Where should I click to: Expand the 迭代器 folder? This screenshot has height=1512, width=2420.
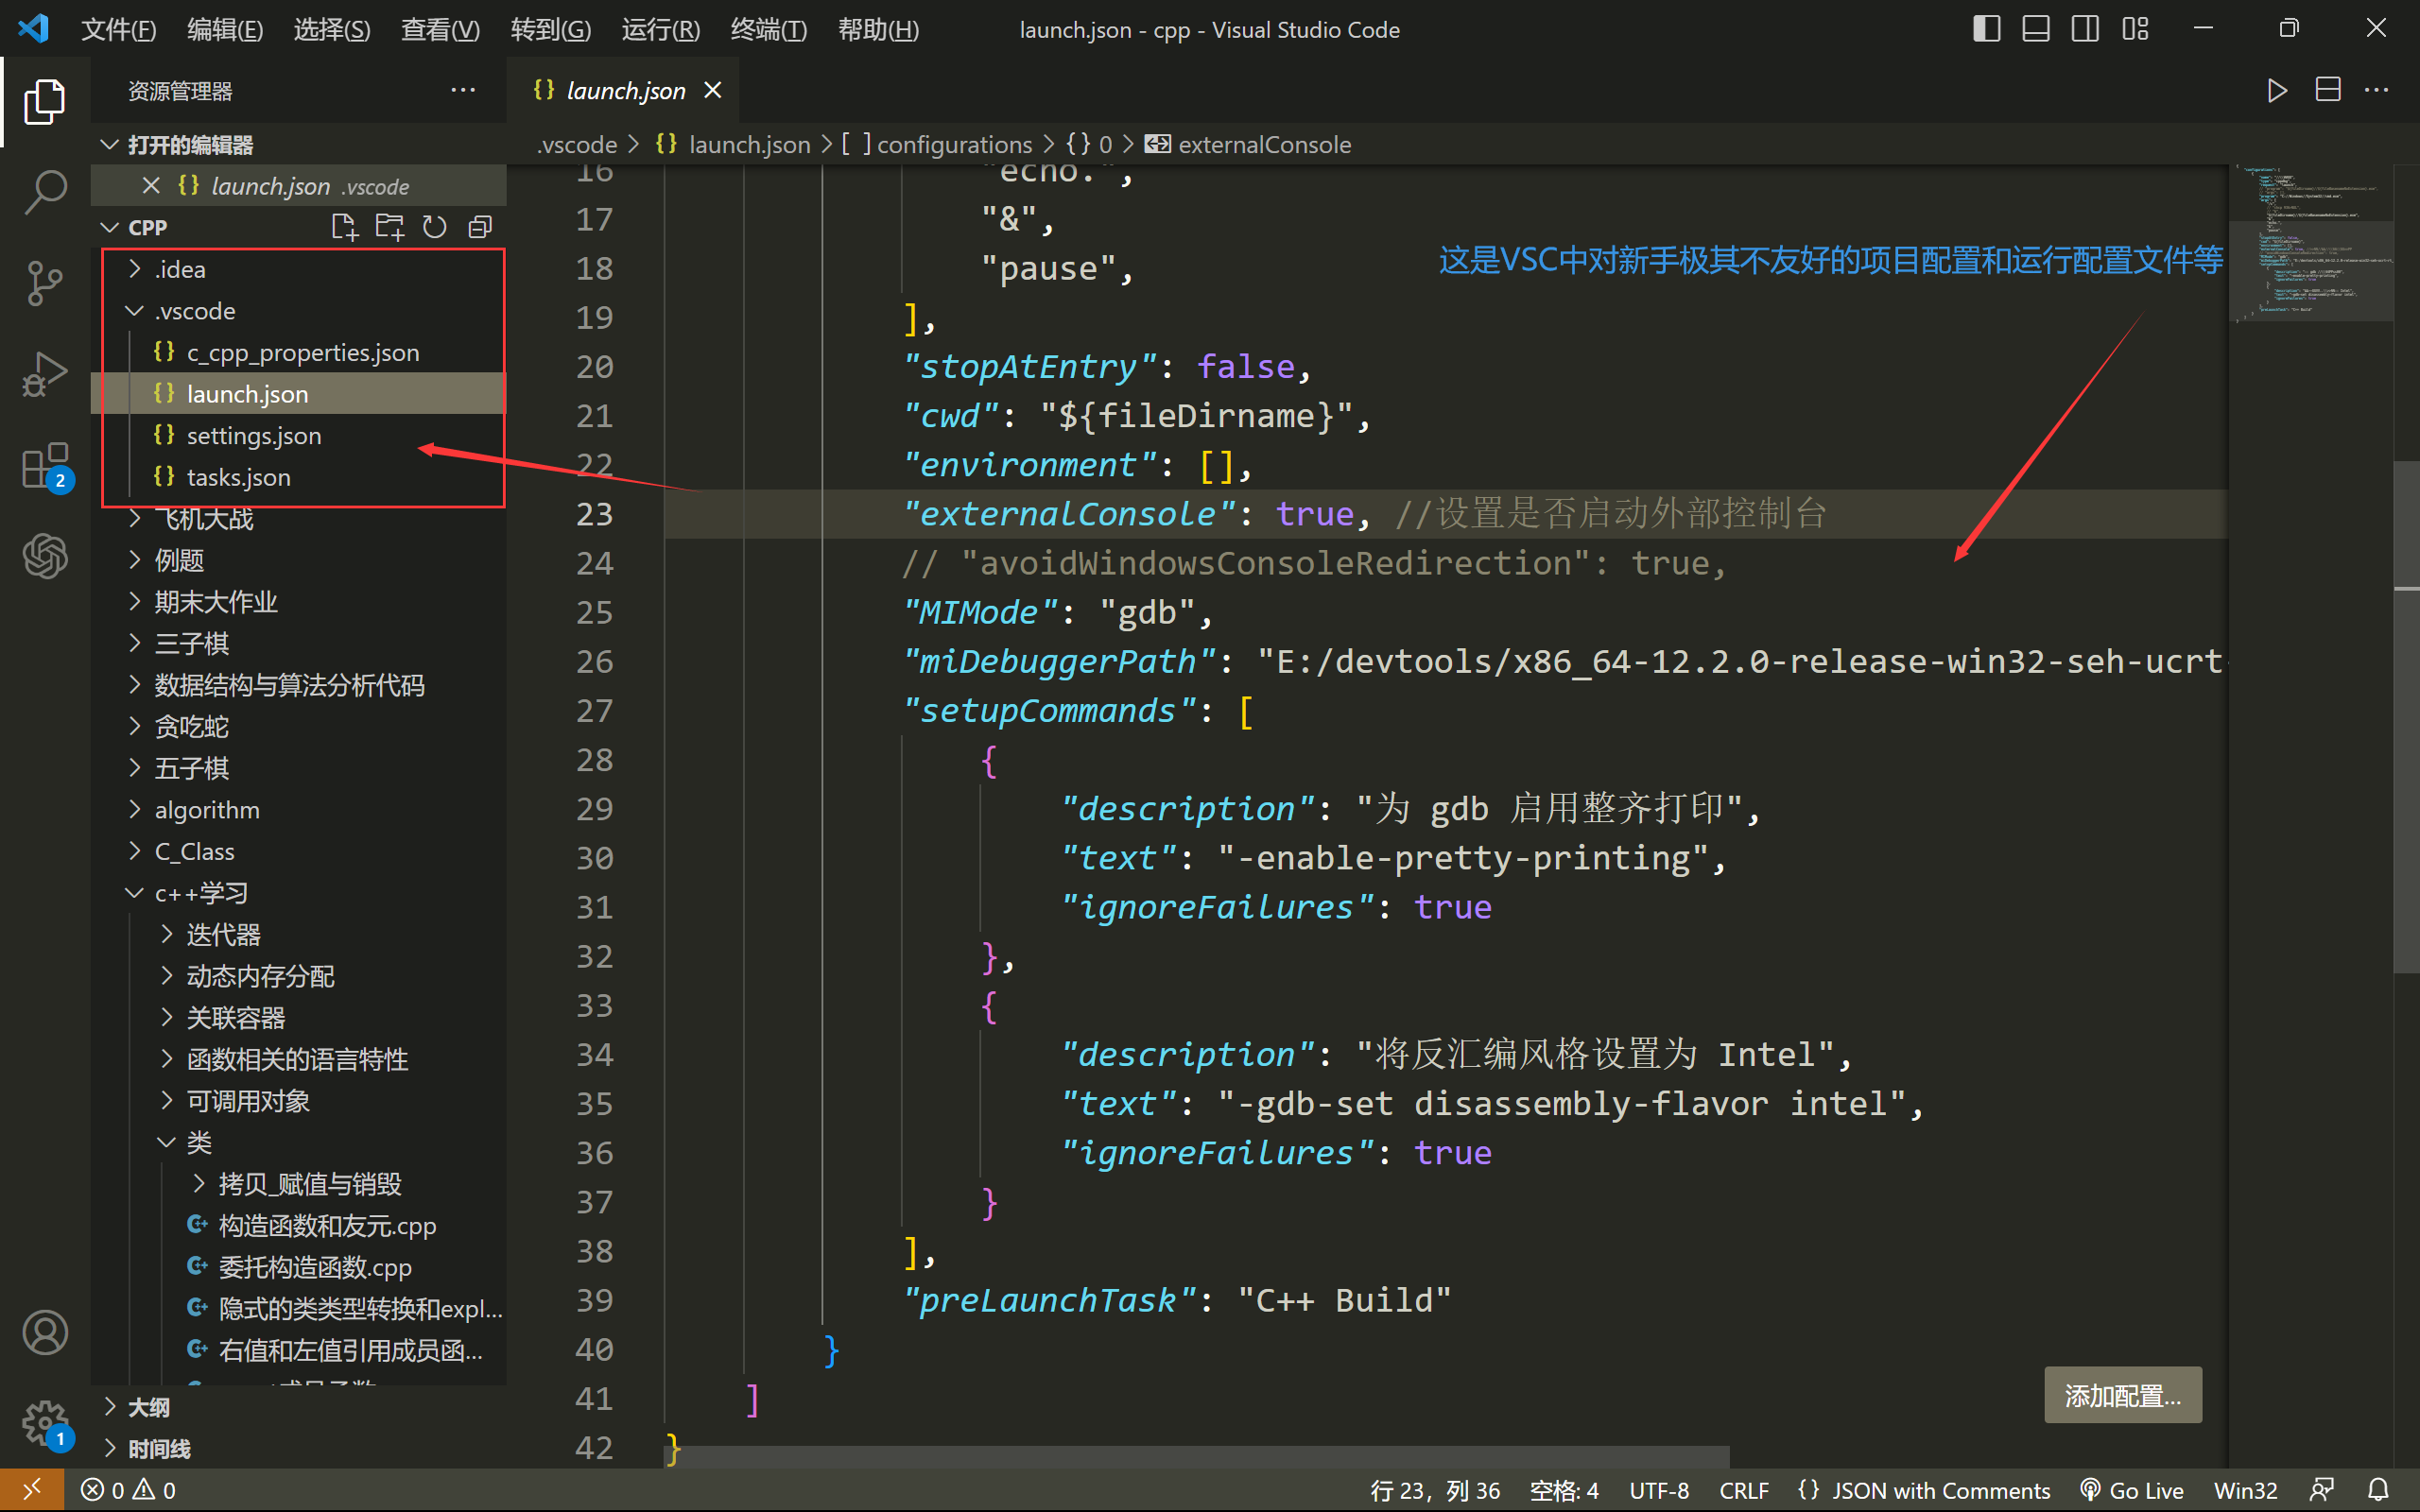pyautogui.click(x=299, y=935)
